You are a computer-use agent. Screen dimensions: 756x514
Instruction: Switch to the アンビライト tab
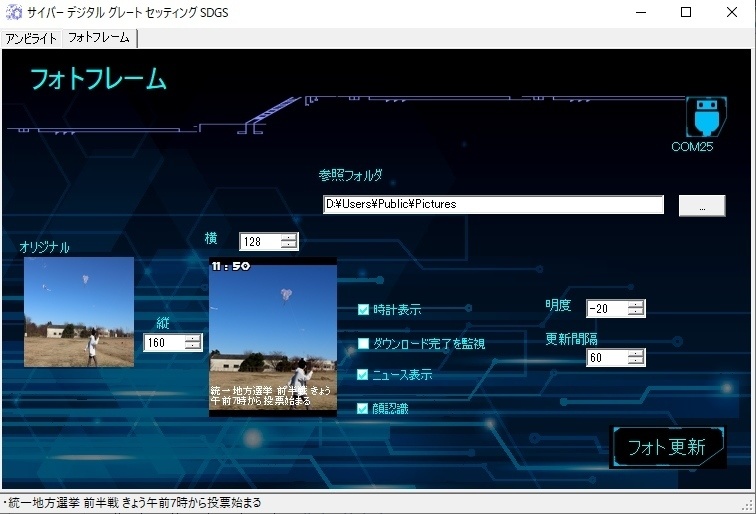click(31, 39)
